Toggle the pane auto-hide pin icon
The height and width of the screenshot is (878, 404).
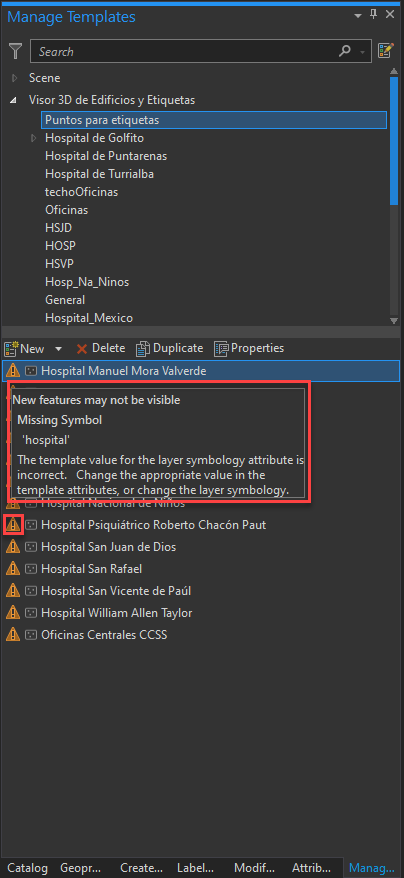[374, 15]
